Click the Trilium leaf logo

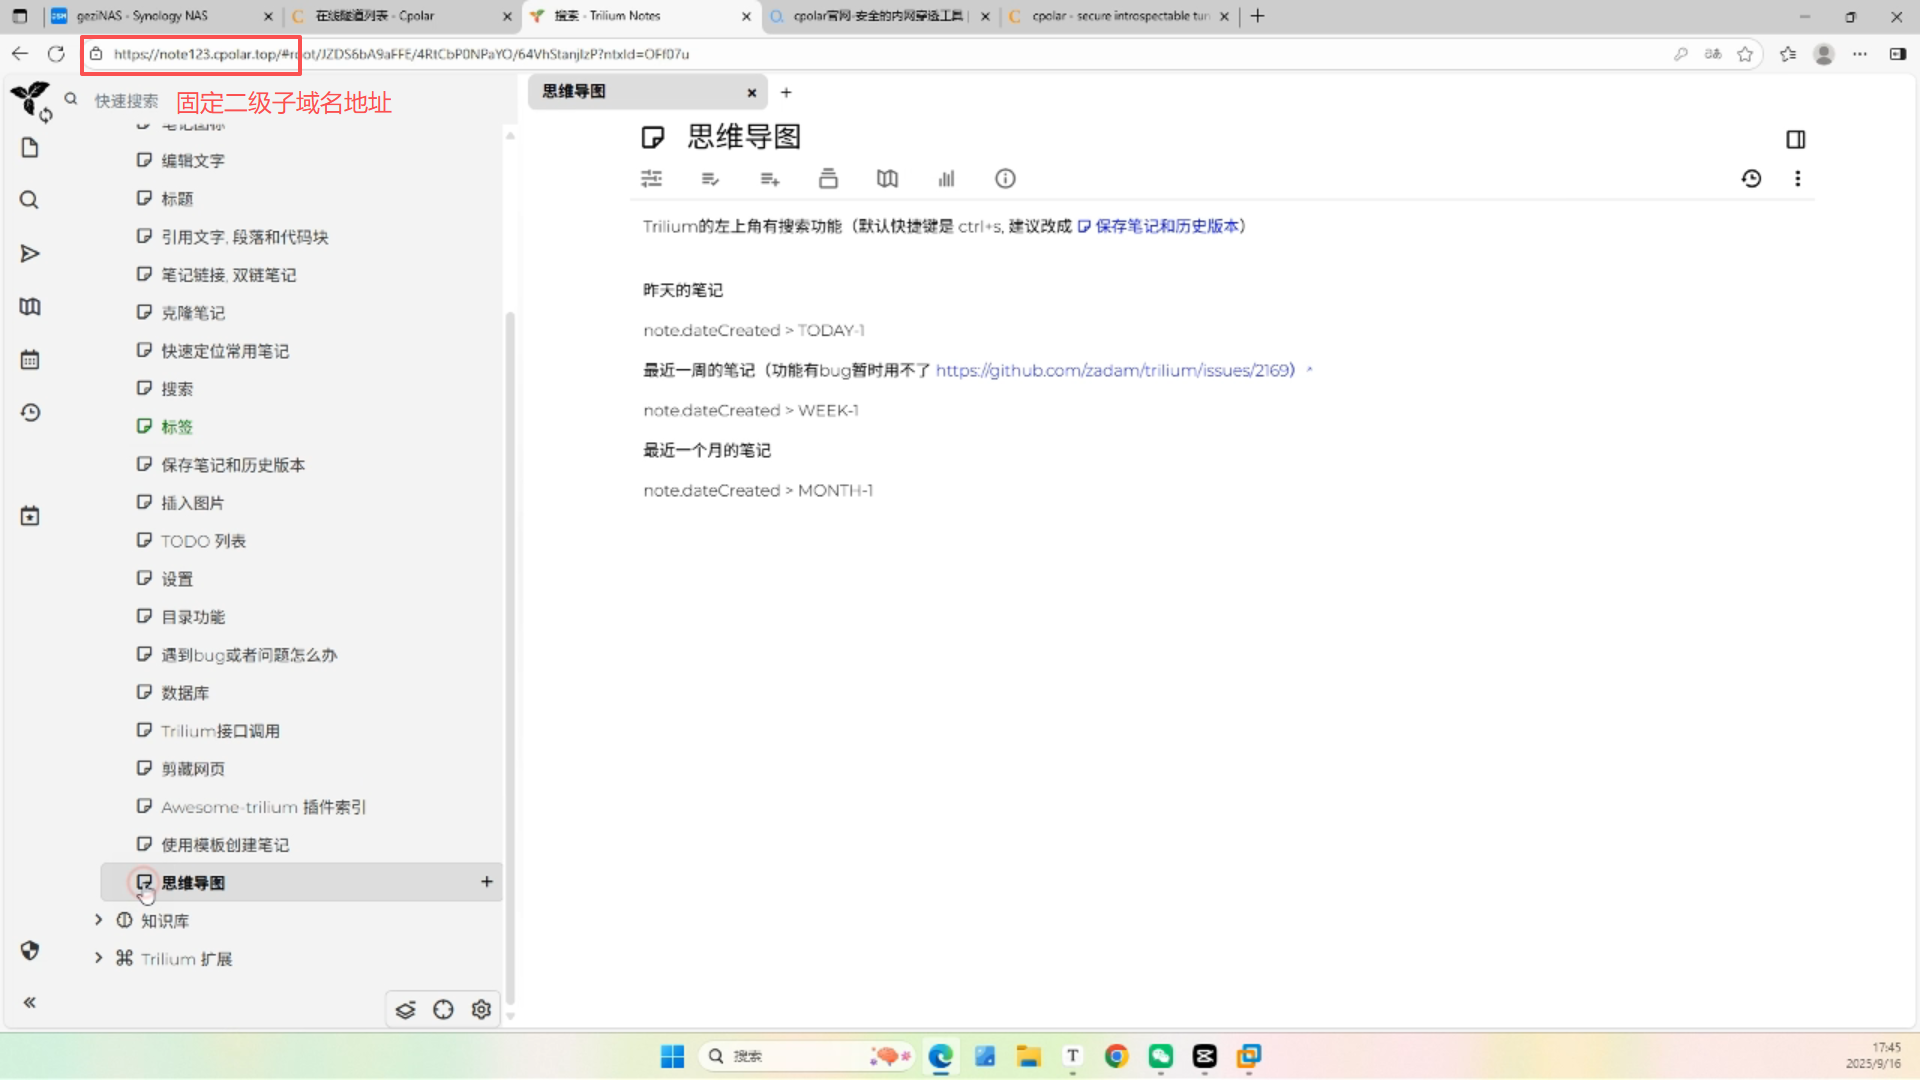(x=30, y=100)
